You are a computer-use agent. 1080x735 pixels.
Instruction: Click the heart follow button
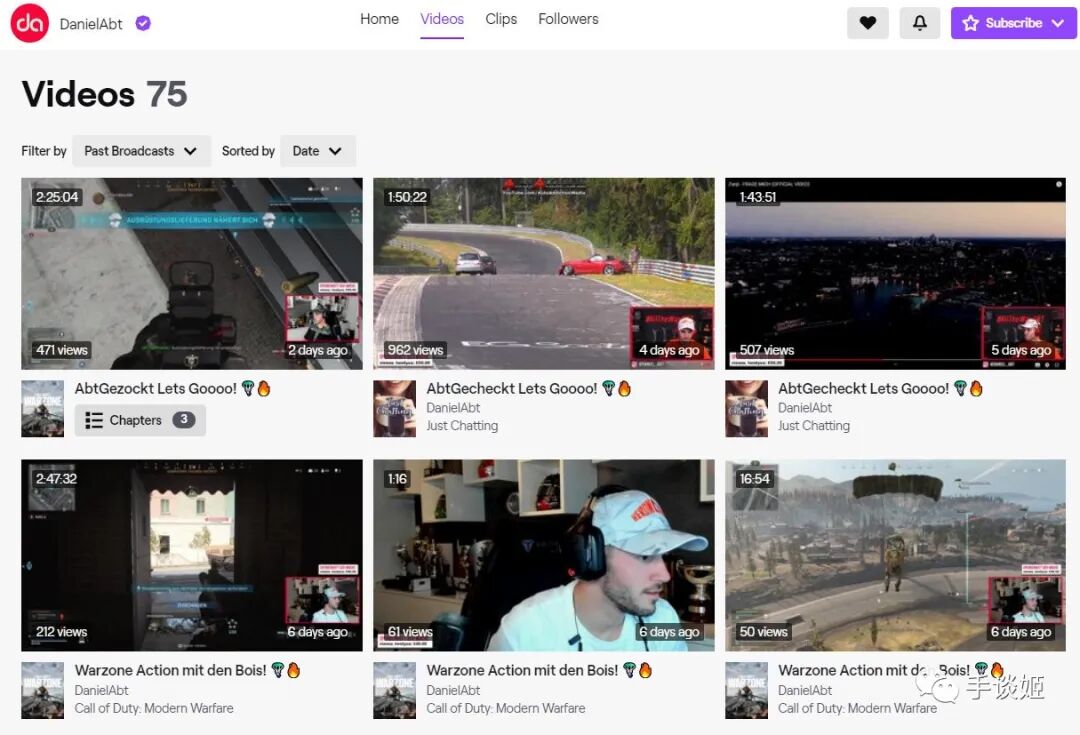[867, 23]
